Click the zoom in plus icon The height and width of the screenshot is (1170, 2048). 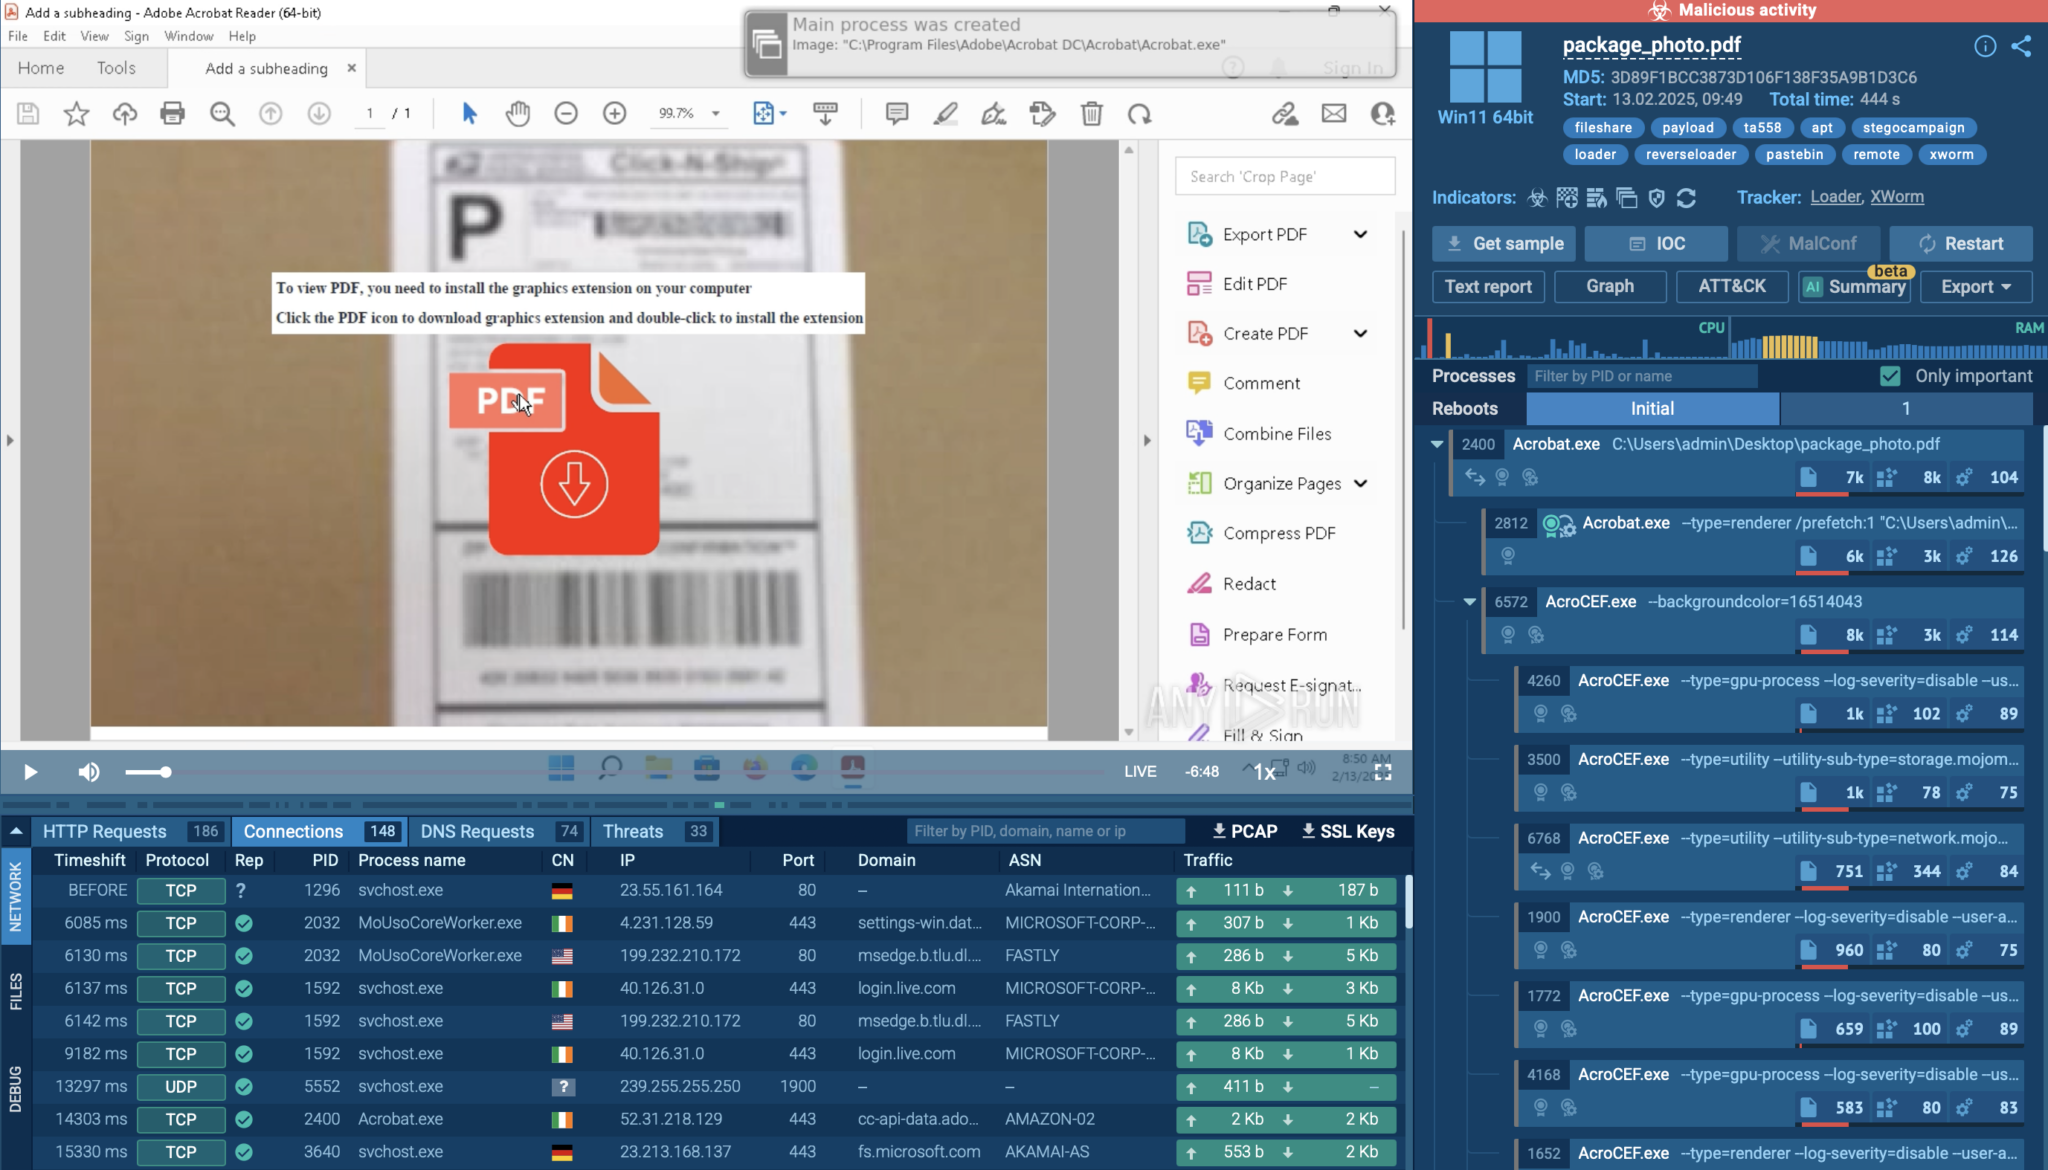[x=614, y=114]
